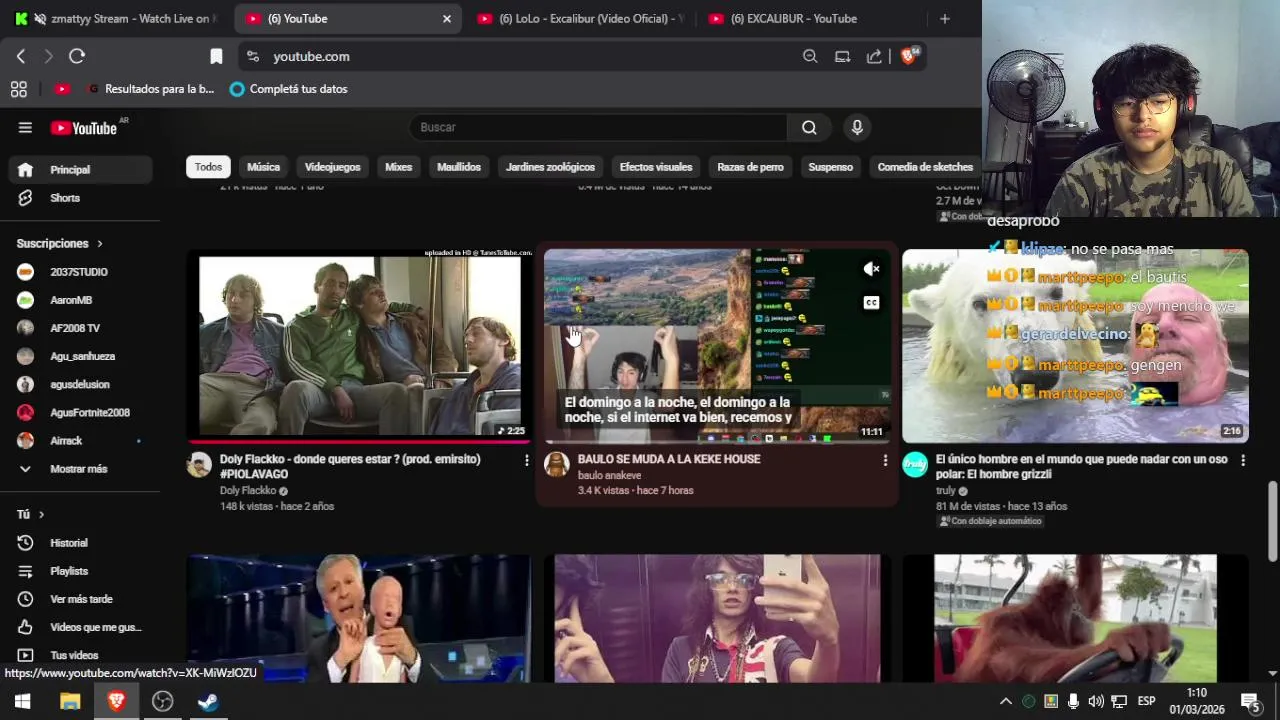1280x720 pixels.
Task: Expand the Tú section
Action: pyautogui.click(x=30, y=514)
